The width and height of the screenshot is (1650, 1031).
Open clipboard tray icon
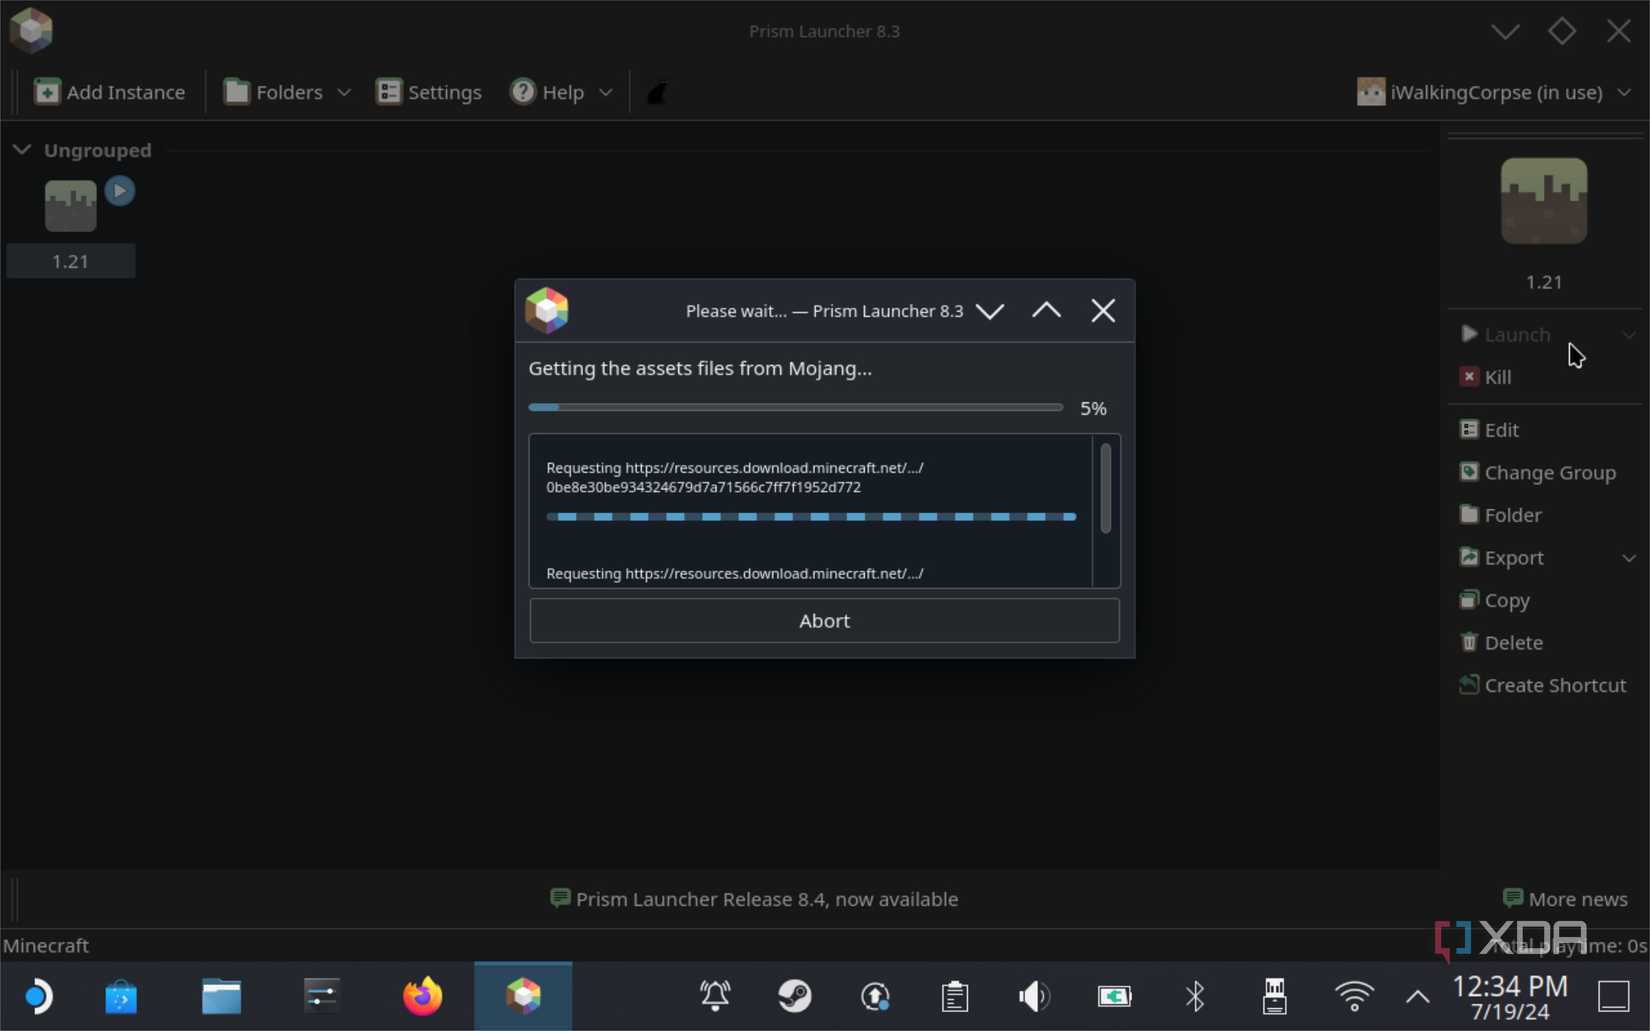(955, 996)
